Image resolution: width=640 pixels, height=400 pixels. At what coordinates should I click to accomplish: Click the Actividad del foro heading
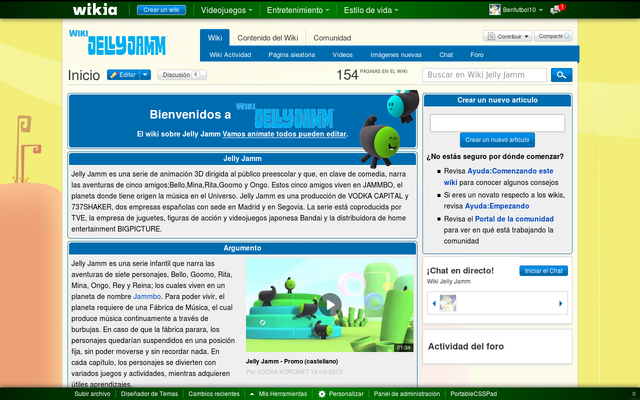(466, 347)
